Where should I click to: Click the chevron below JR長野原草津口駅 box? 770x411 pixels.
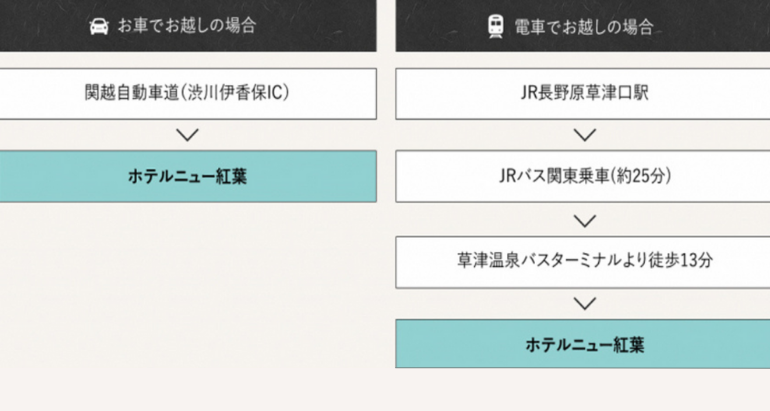click(585, 135)
